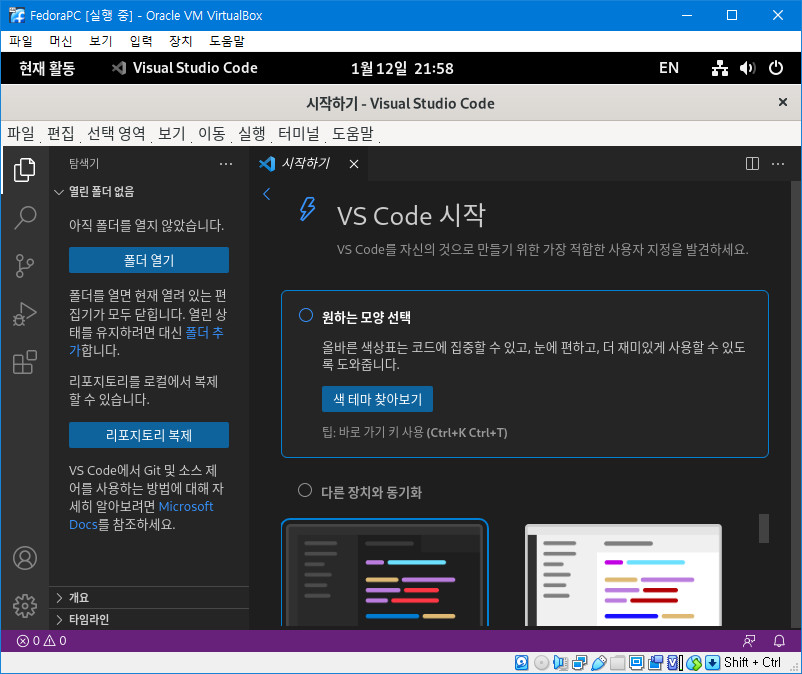802x674 pixels.
Task: Open the editor more actions ellipsis
Action: point(778,164)
